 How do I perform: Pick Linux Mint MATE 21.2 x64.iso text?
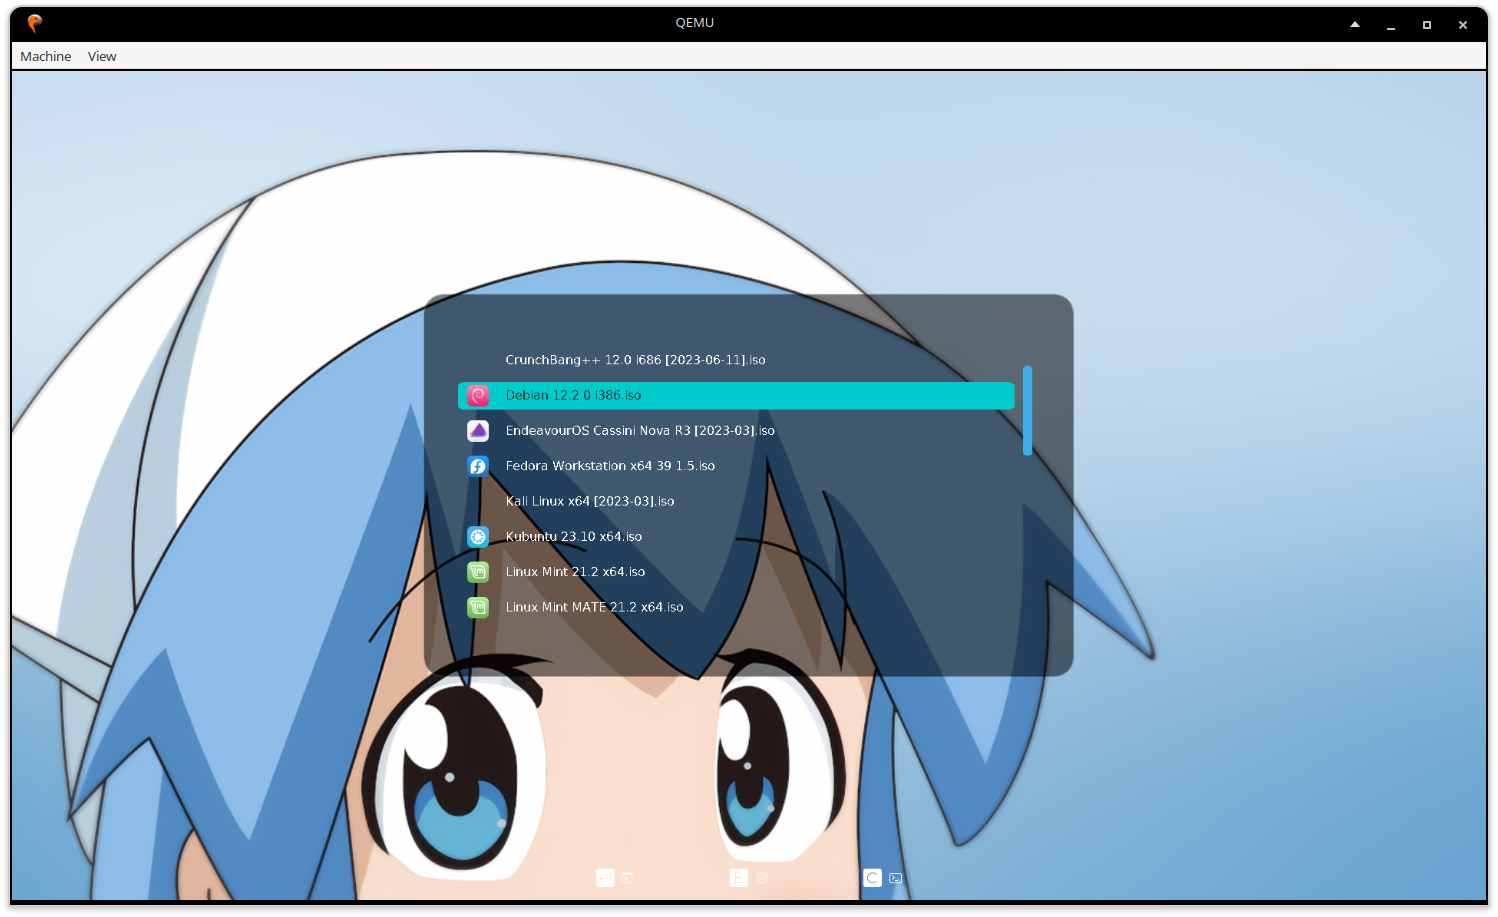(594, 607)
